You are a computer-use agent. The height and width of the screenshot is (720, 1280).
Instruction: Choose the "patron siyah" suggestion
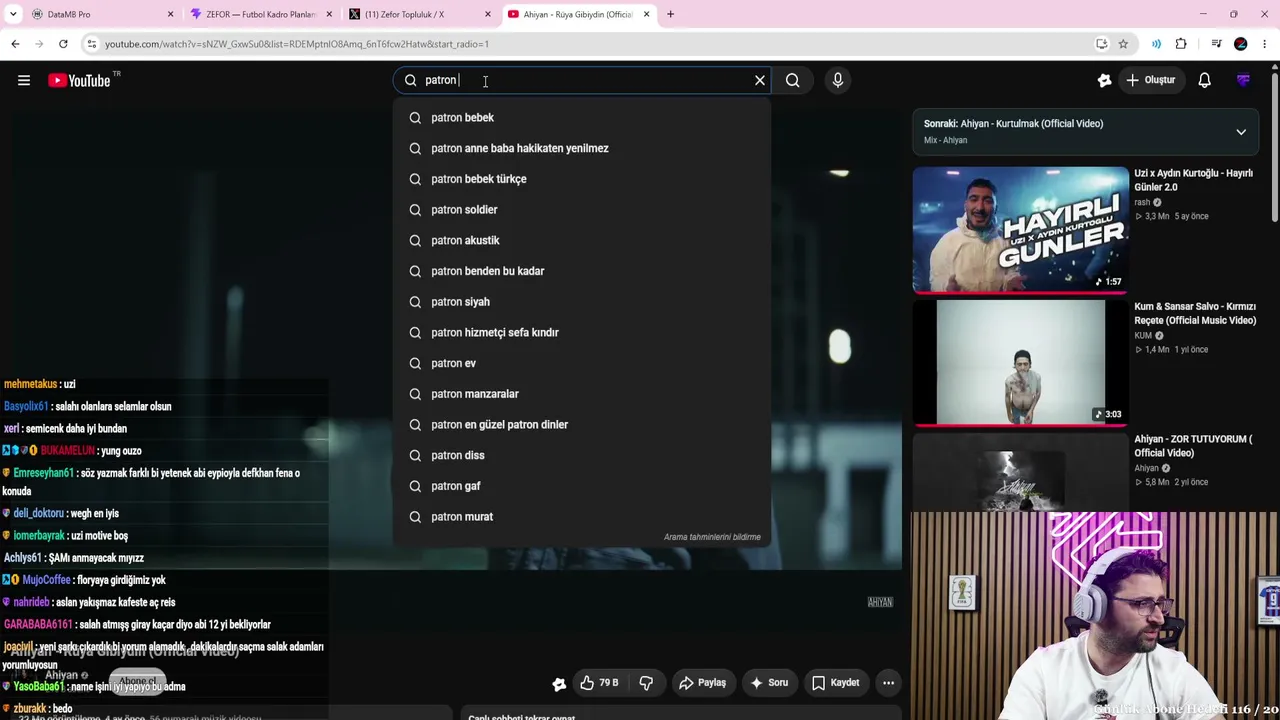(582, 302)
